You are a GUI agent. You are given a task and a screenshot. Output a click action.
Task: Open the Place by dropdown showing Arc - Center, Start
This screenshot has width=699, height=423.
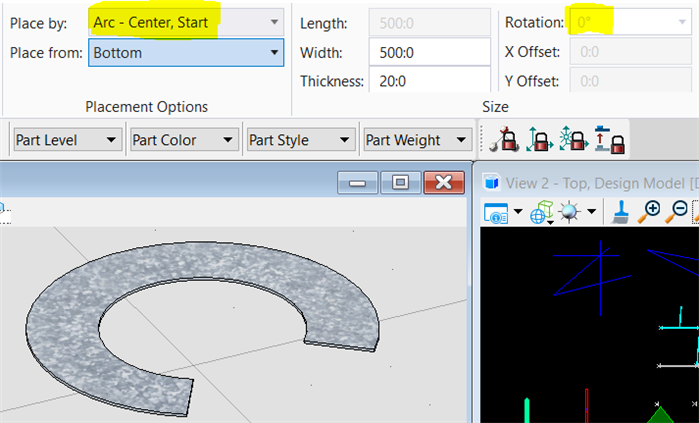186,22
